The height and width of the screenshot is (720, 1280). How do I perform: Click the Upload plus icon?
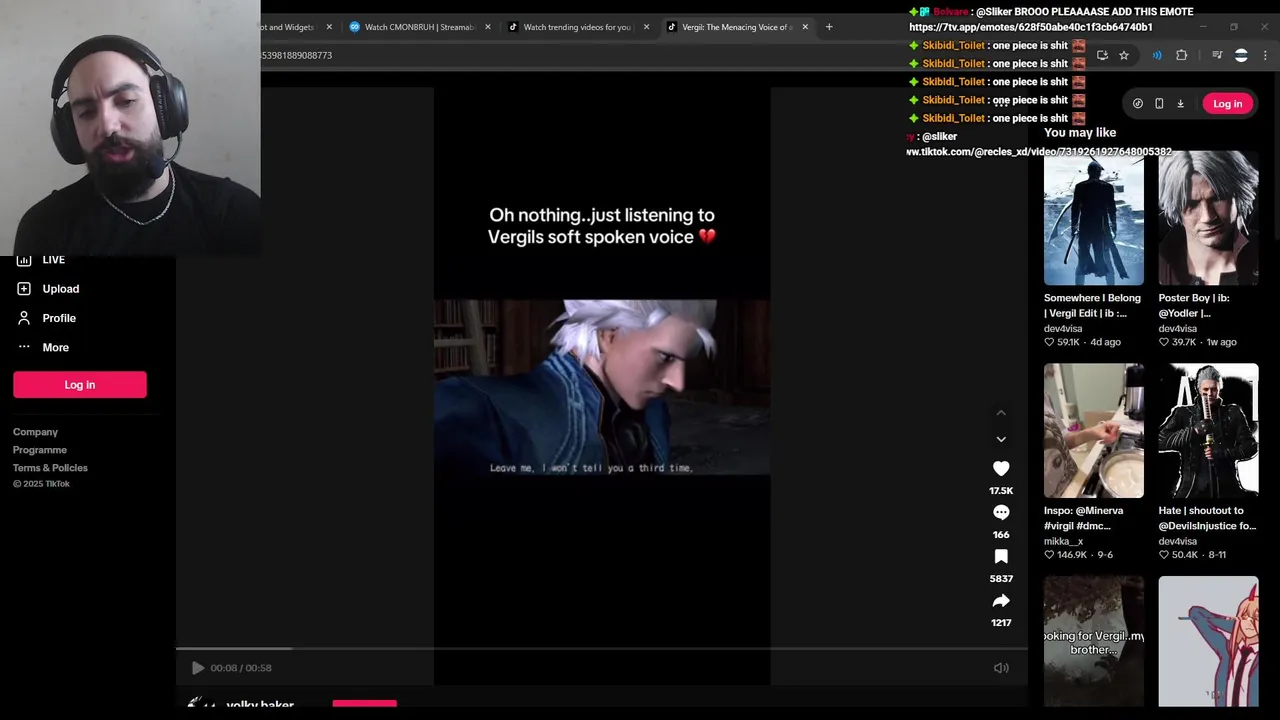coord(24,289)
